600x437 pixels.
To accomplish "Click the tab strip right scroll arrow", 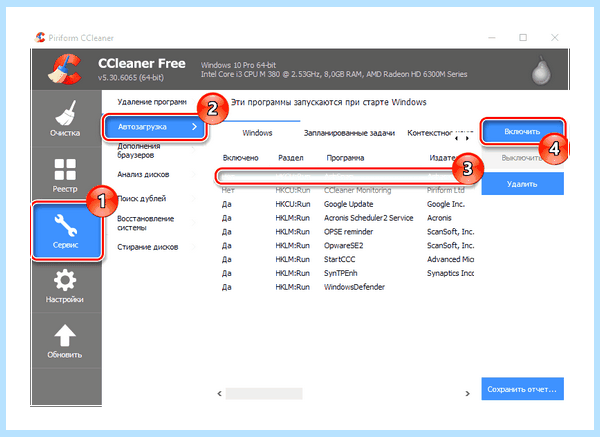I will click(467, 138).
